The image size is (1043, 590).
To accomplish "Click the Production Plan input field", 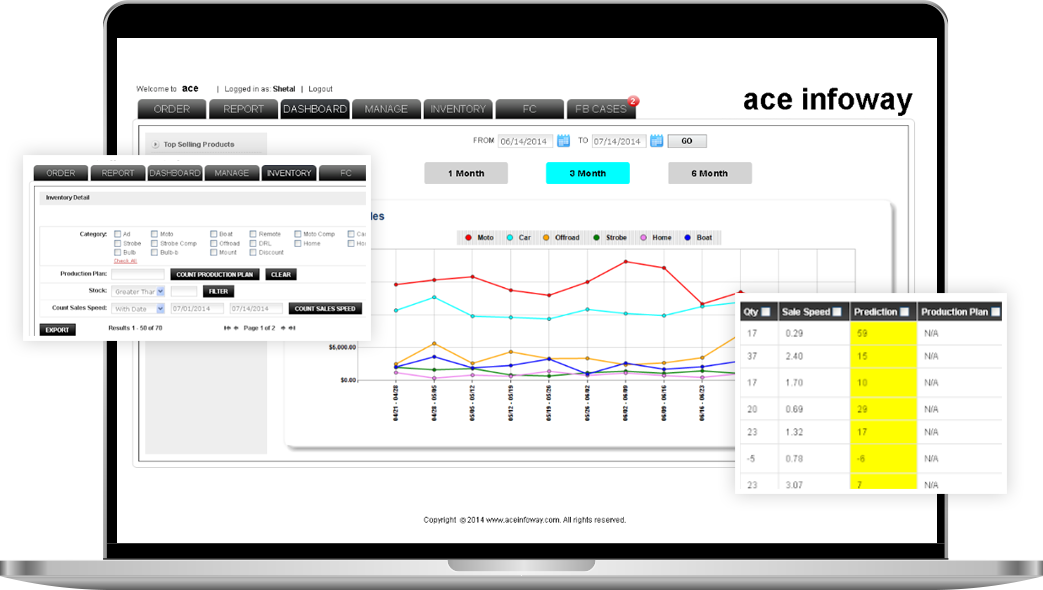I will [x=138, y=274].
